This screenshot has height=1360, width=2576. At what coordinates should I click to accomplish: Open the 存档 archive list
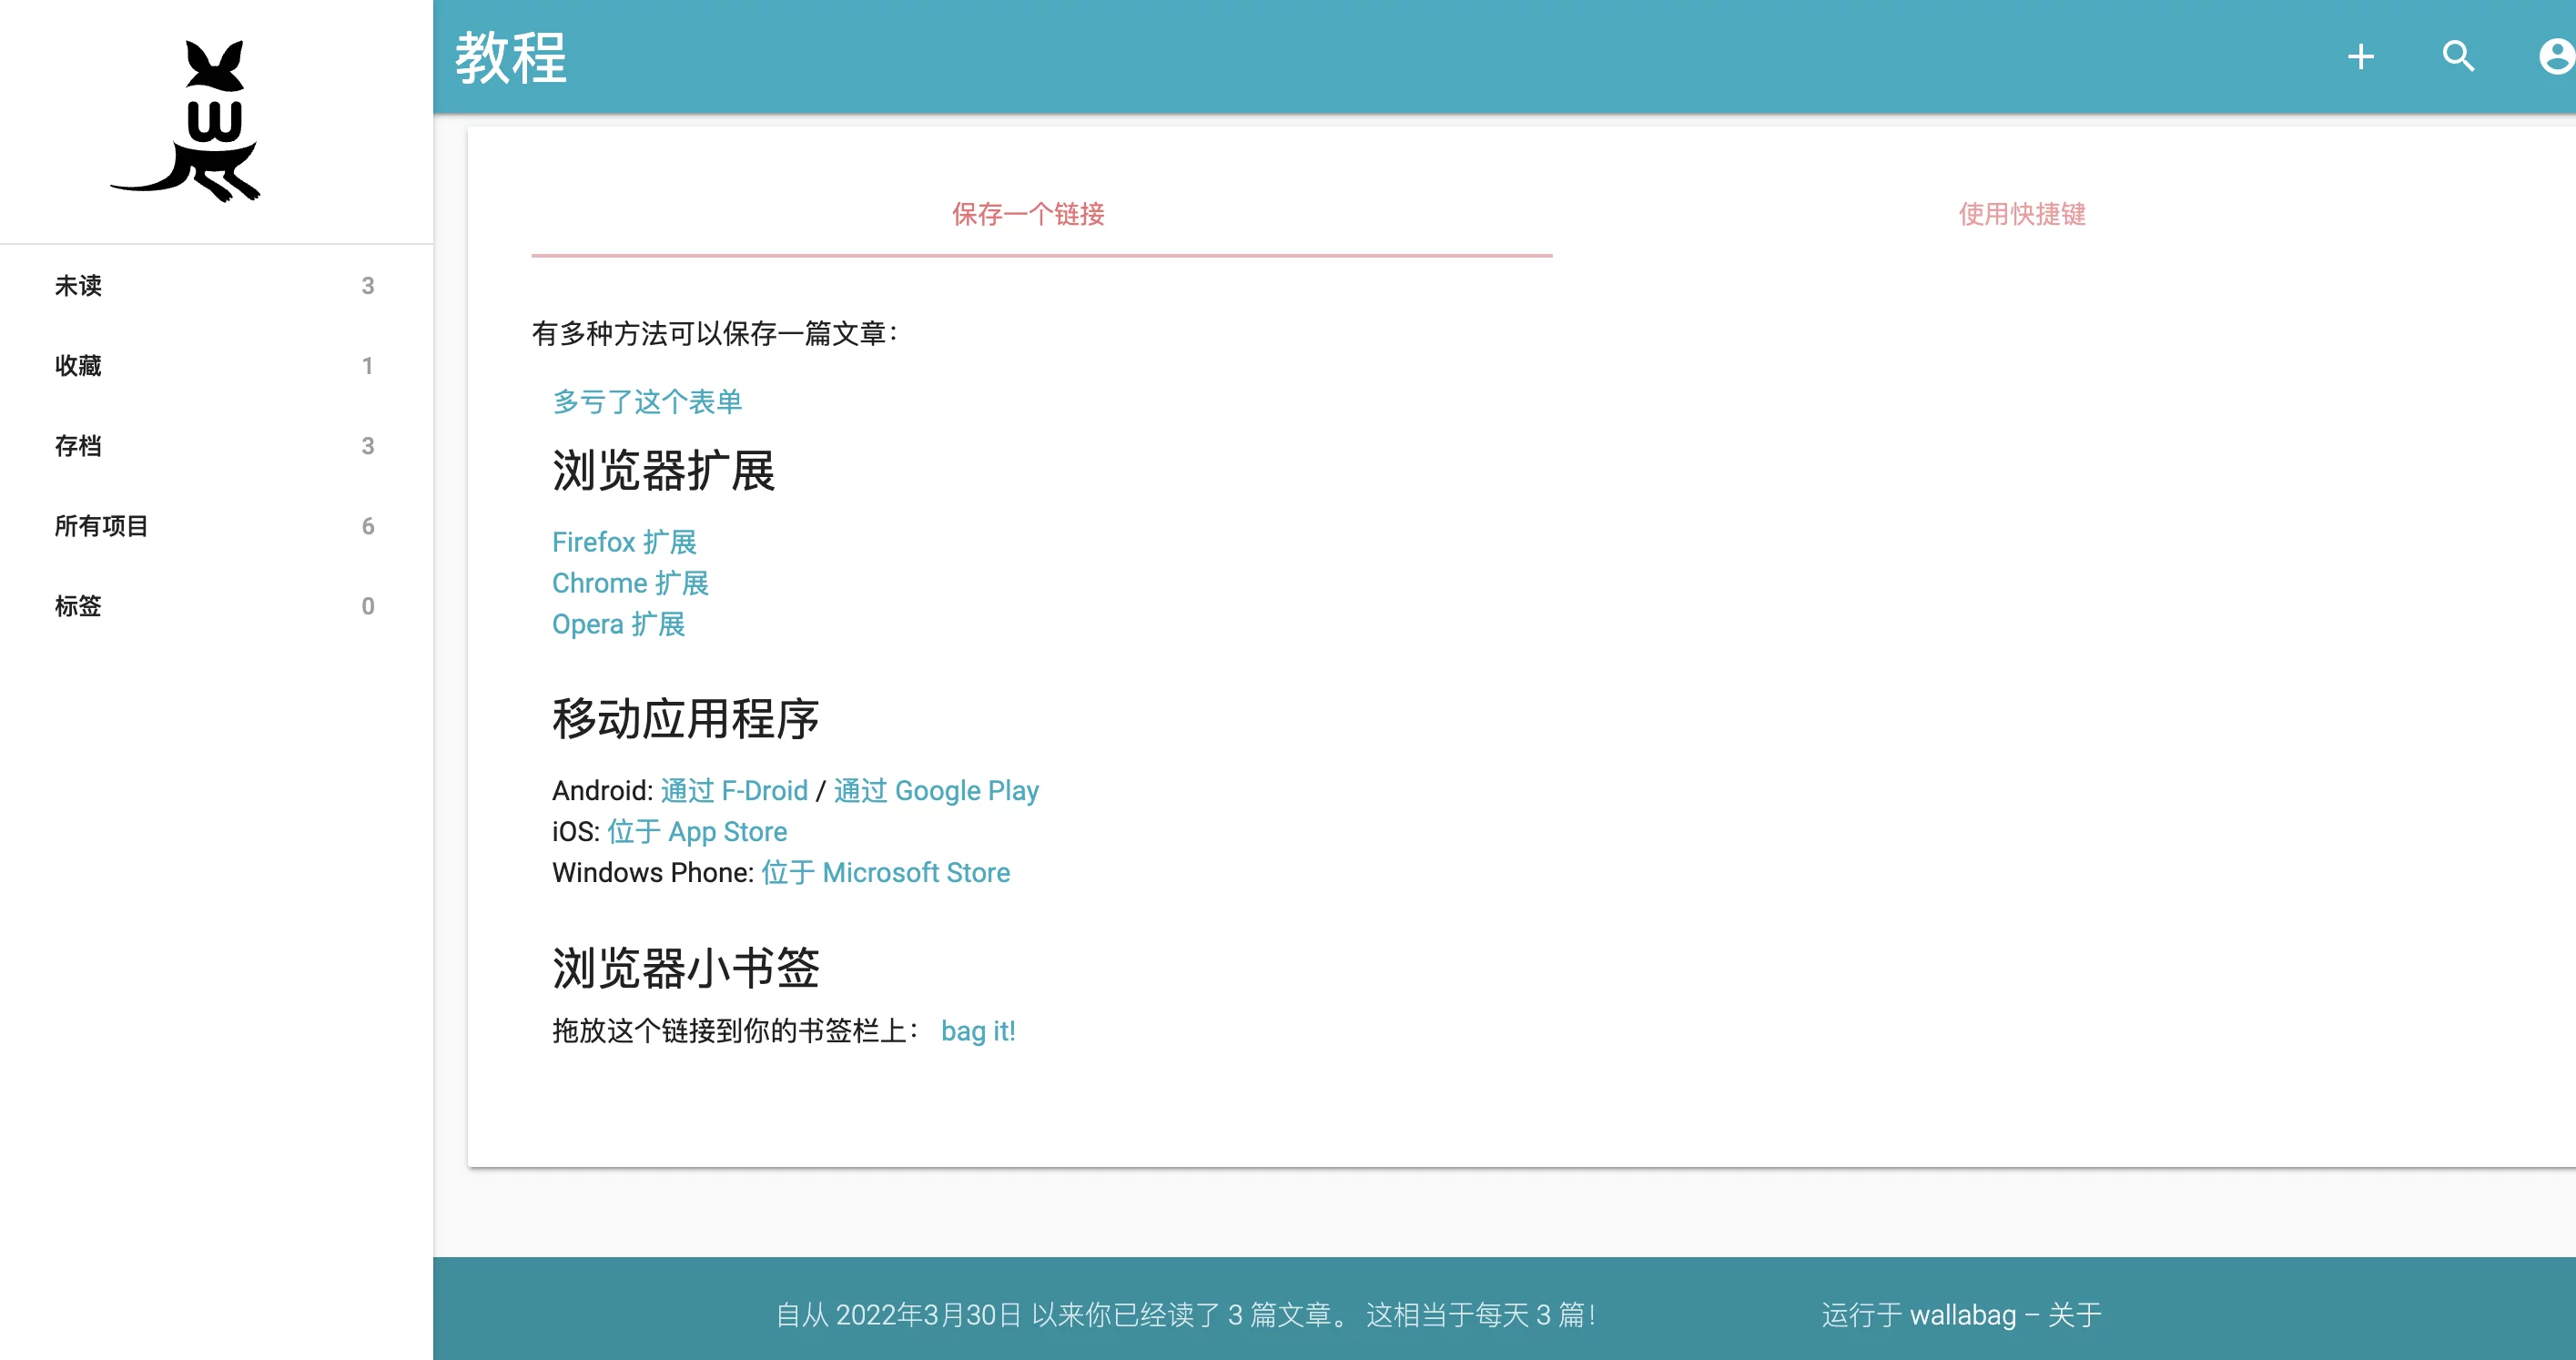pos(78,446)
